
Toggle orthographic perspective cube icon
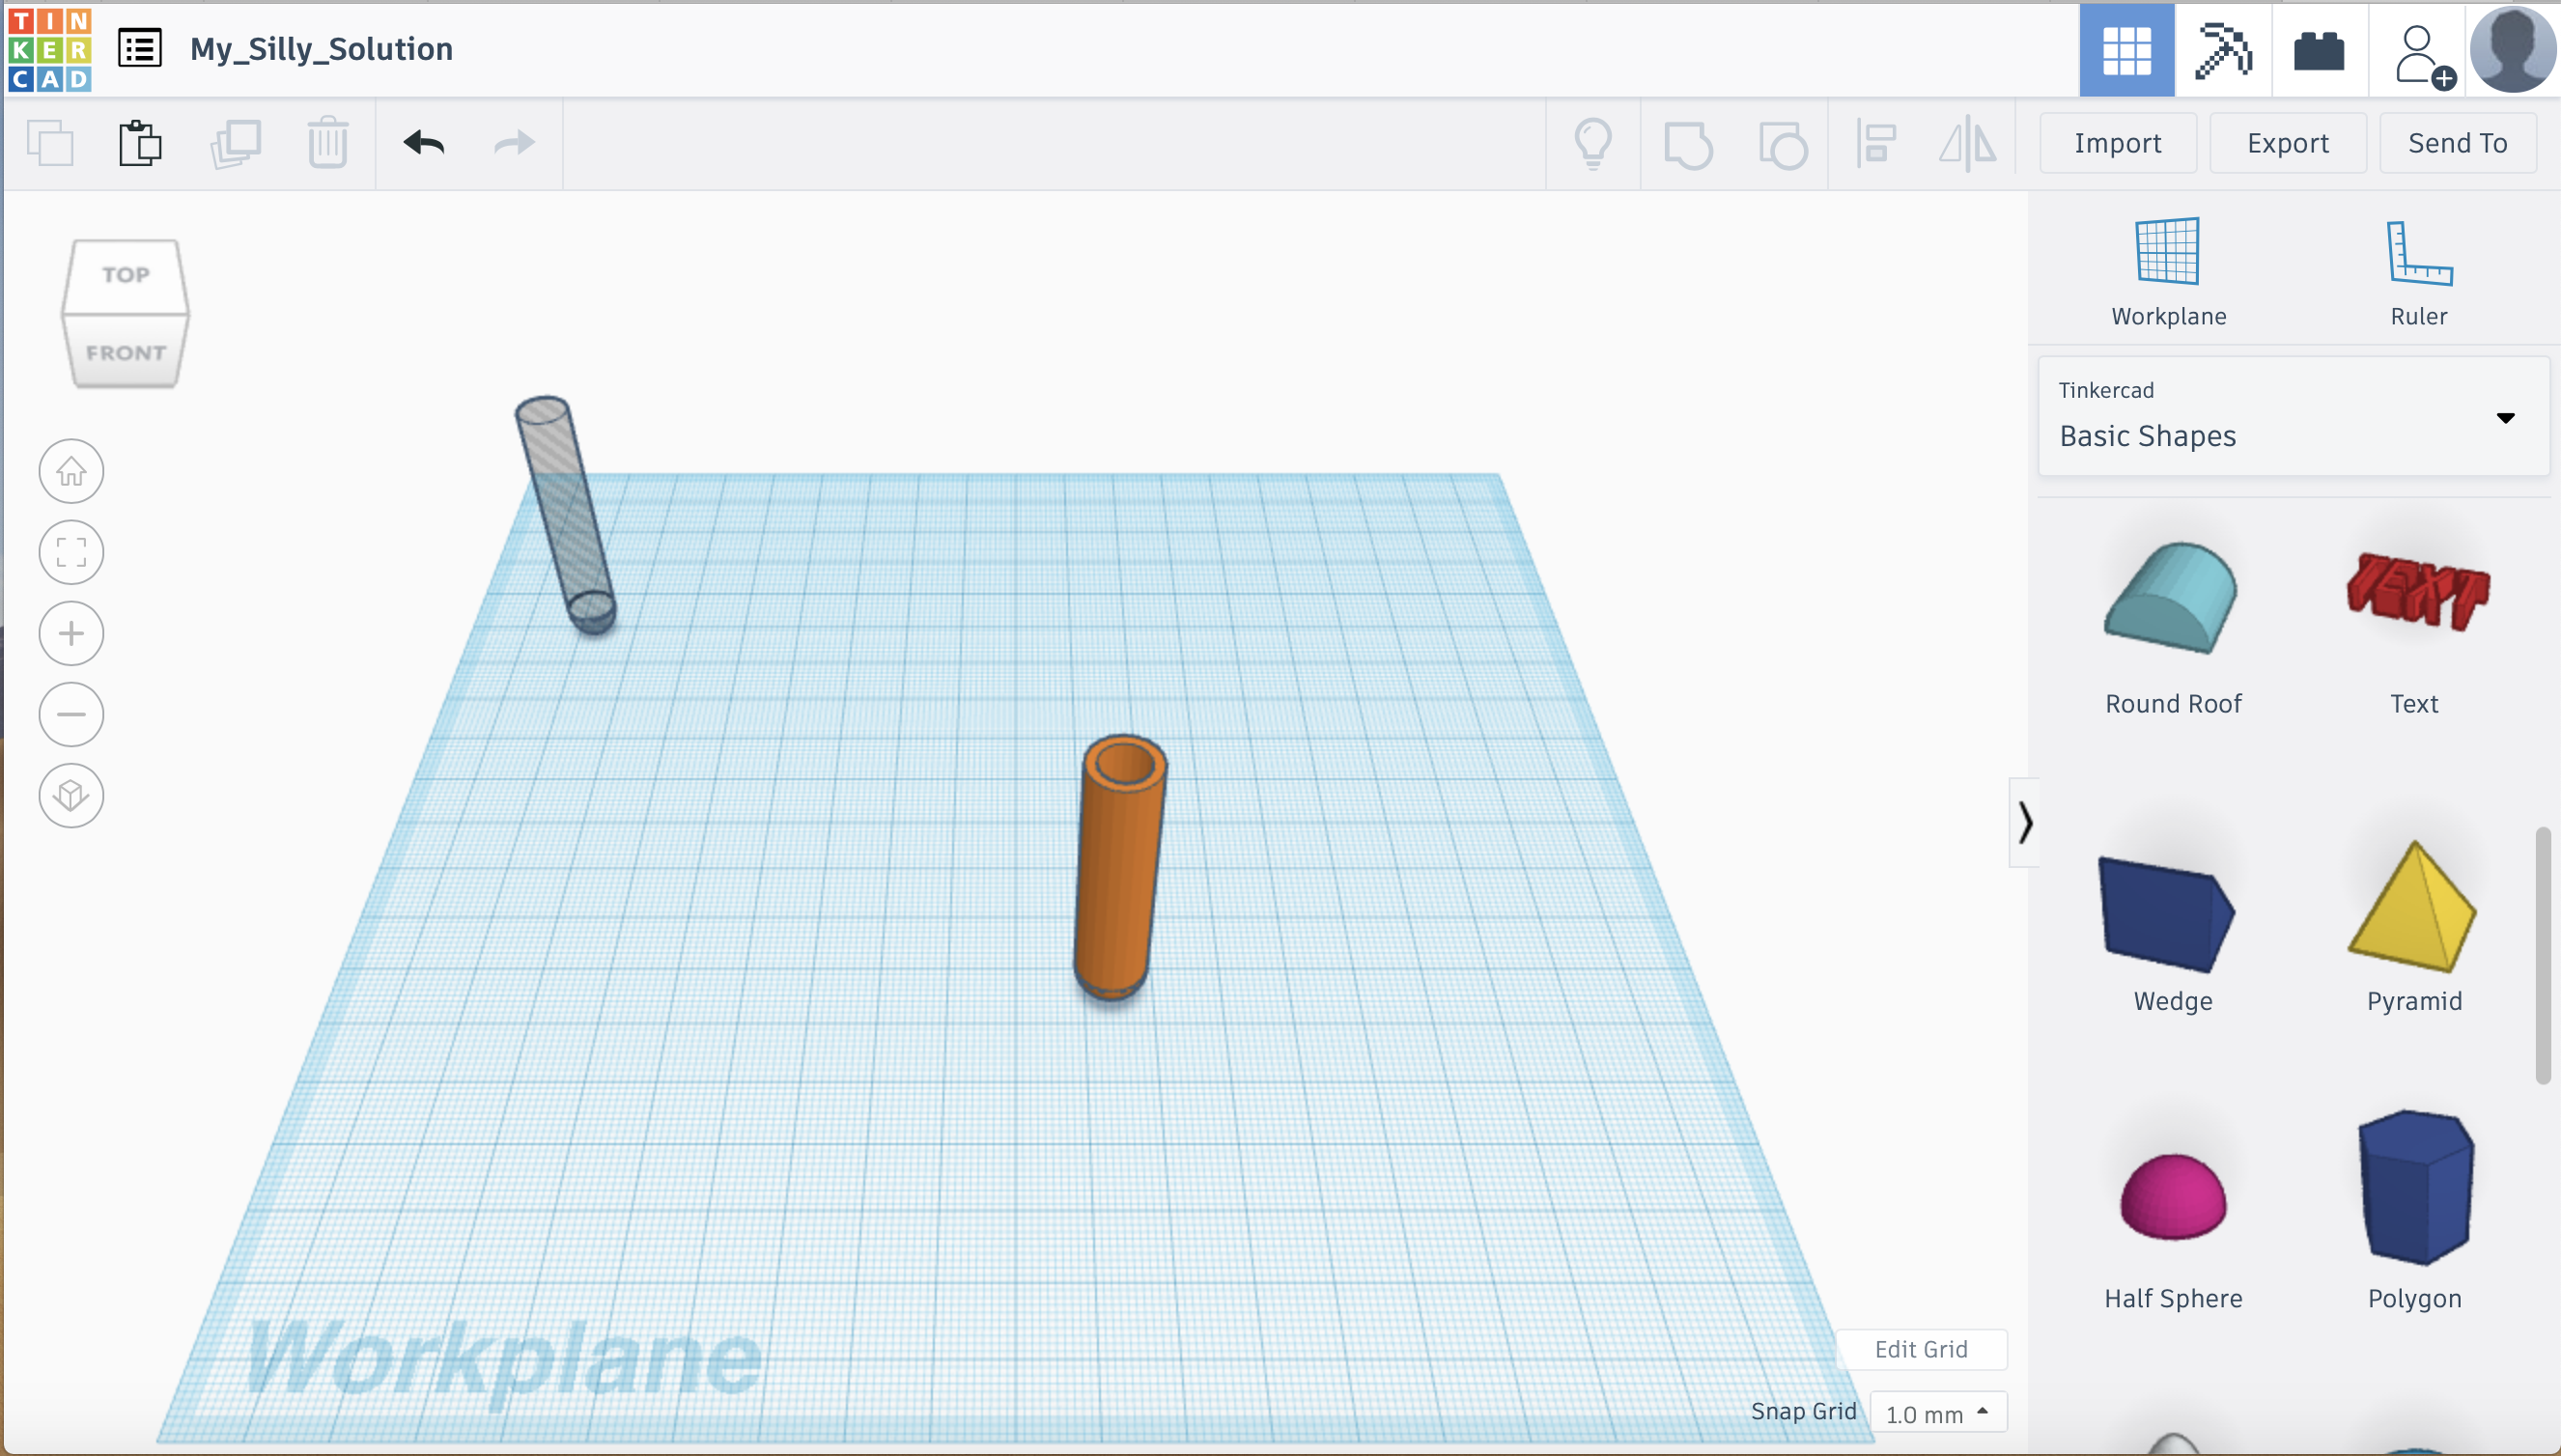71,795
